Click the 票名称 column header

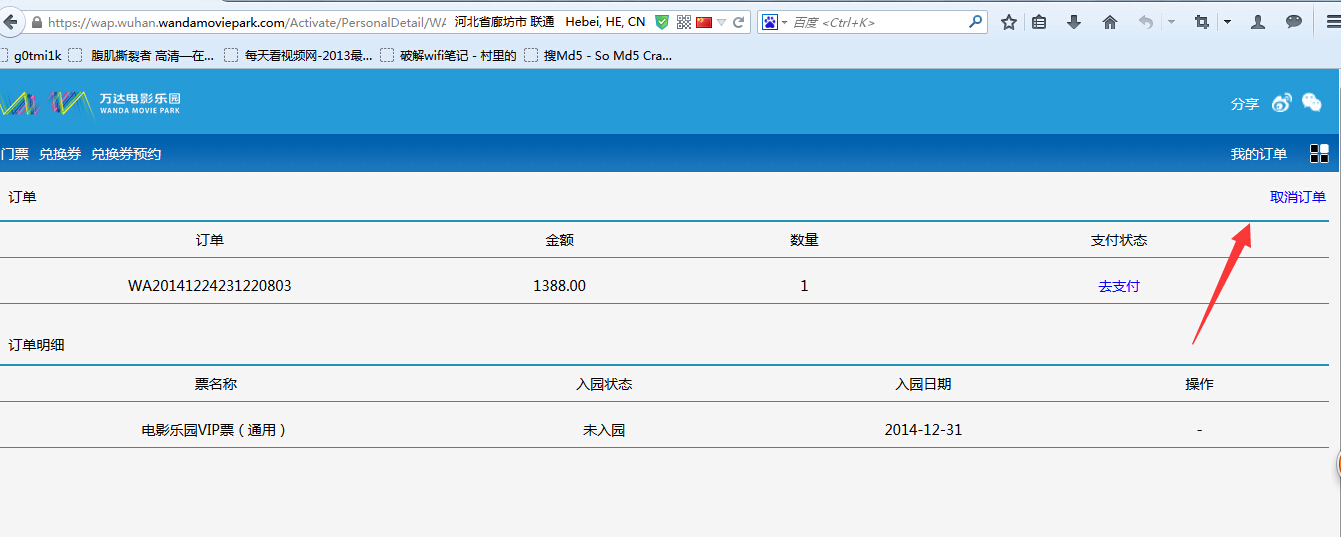click(x=216, y=384)
